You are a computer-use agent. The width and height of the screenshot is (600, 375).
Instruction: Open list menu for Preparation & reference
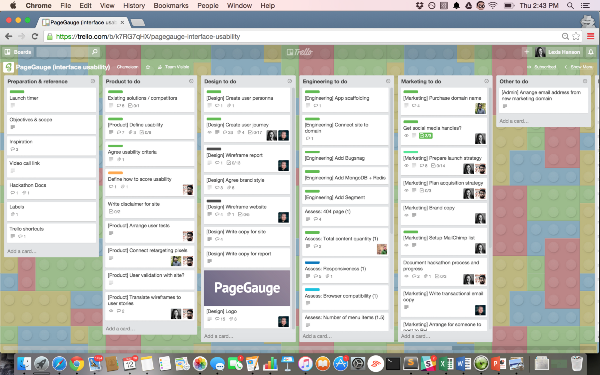pyautogui.click(x=93, y=81)
